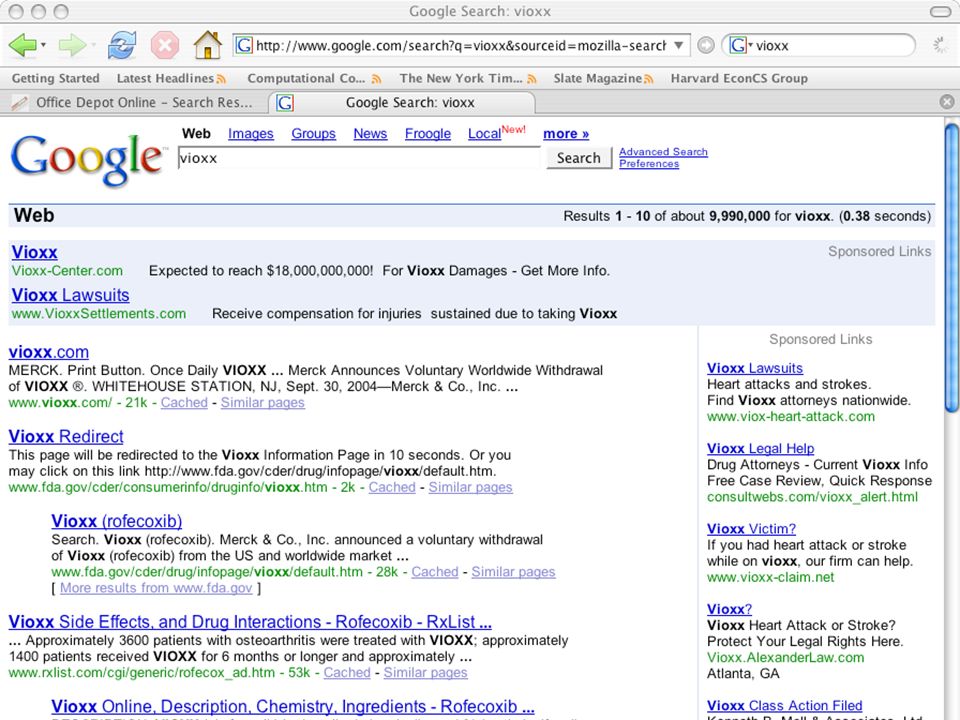The width and height of the screenshot is (960, 720).
Task: Open the Vioxx Class Action Filed ad
Action: point(784,705)
